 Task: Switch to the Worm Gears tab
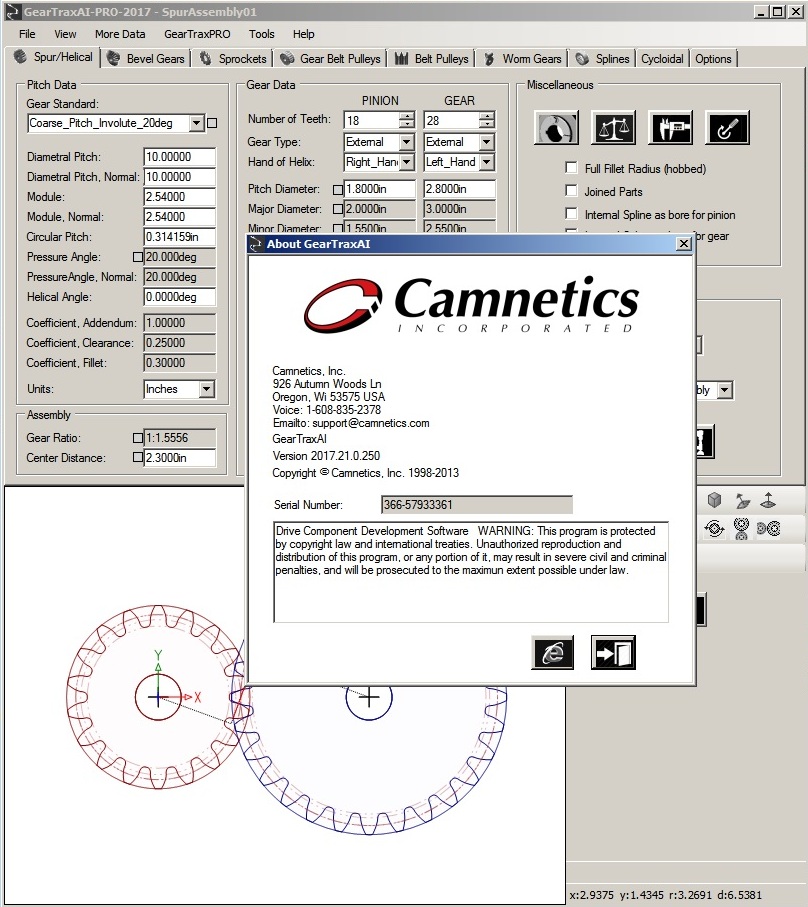(523, 58)
